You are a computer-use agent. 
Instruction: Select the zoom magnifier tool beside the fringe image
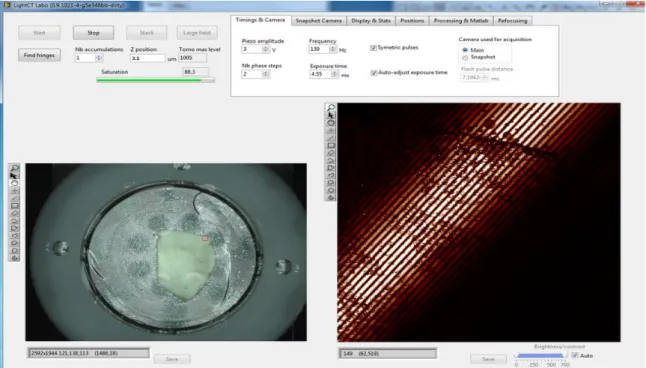(331, 108)
